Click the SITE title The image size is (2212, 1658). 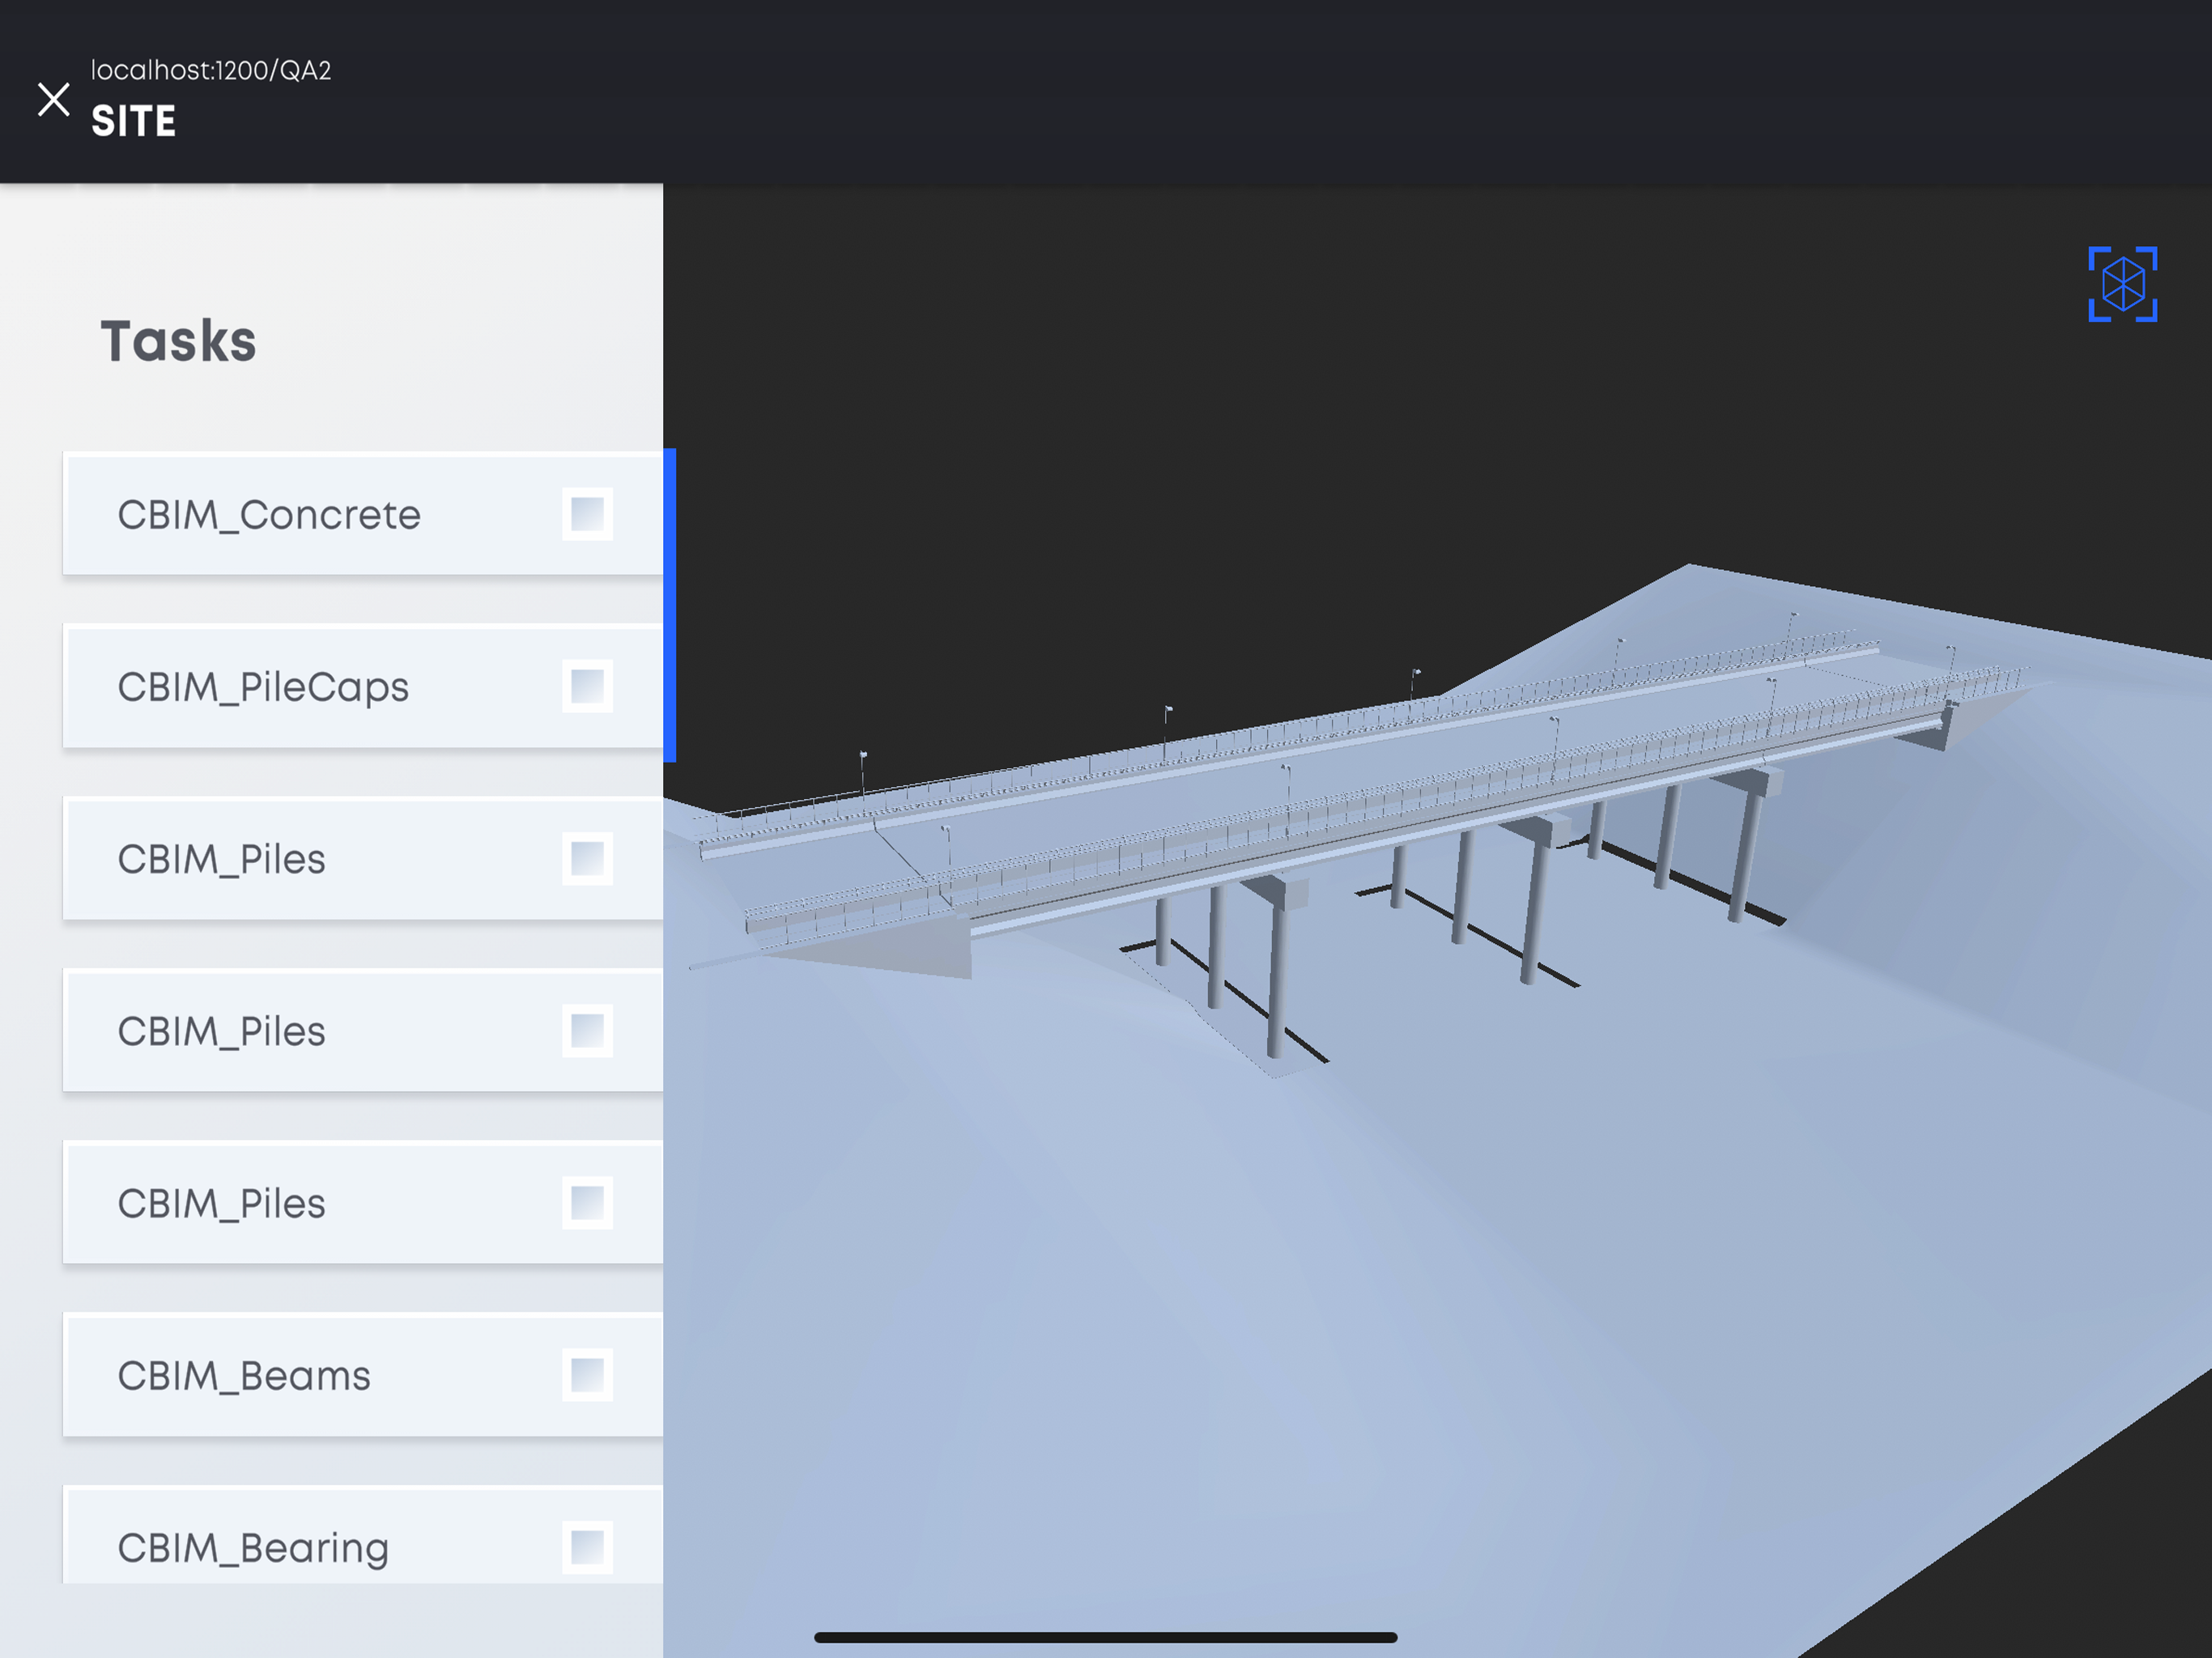tap(133, 121)
